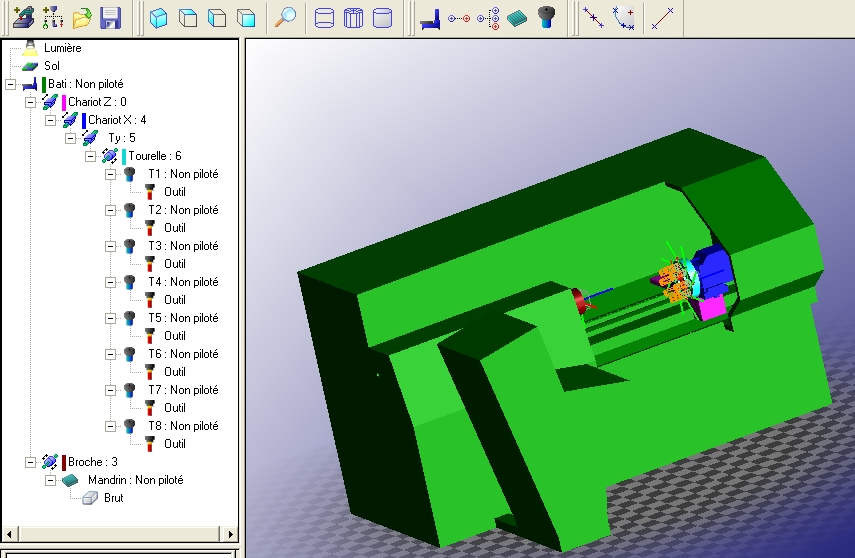855x558 pixels.
Task: Select the isometric solid cube view
Action: tap(159, 18)
